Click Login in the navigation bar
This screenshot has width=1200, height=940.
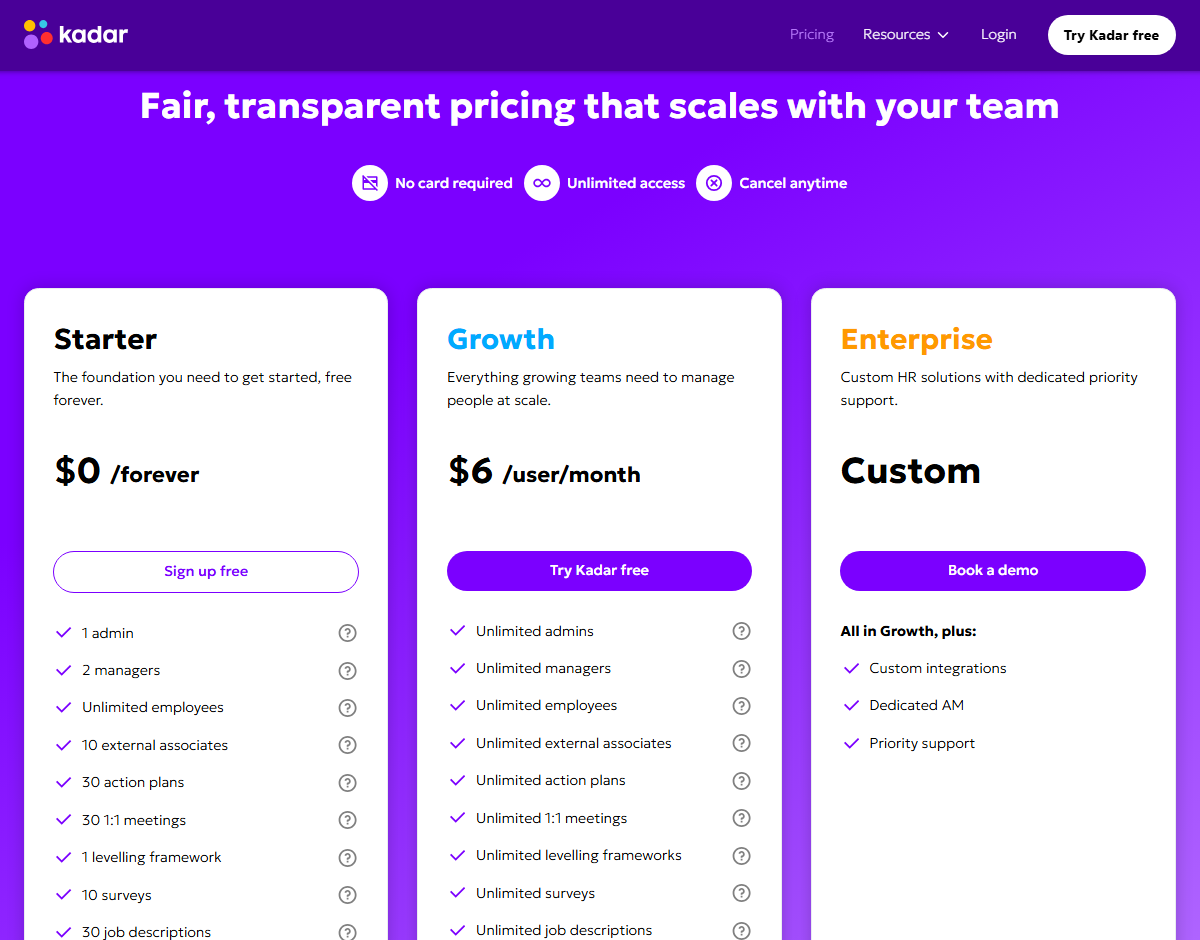998,34
